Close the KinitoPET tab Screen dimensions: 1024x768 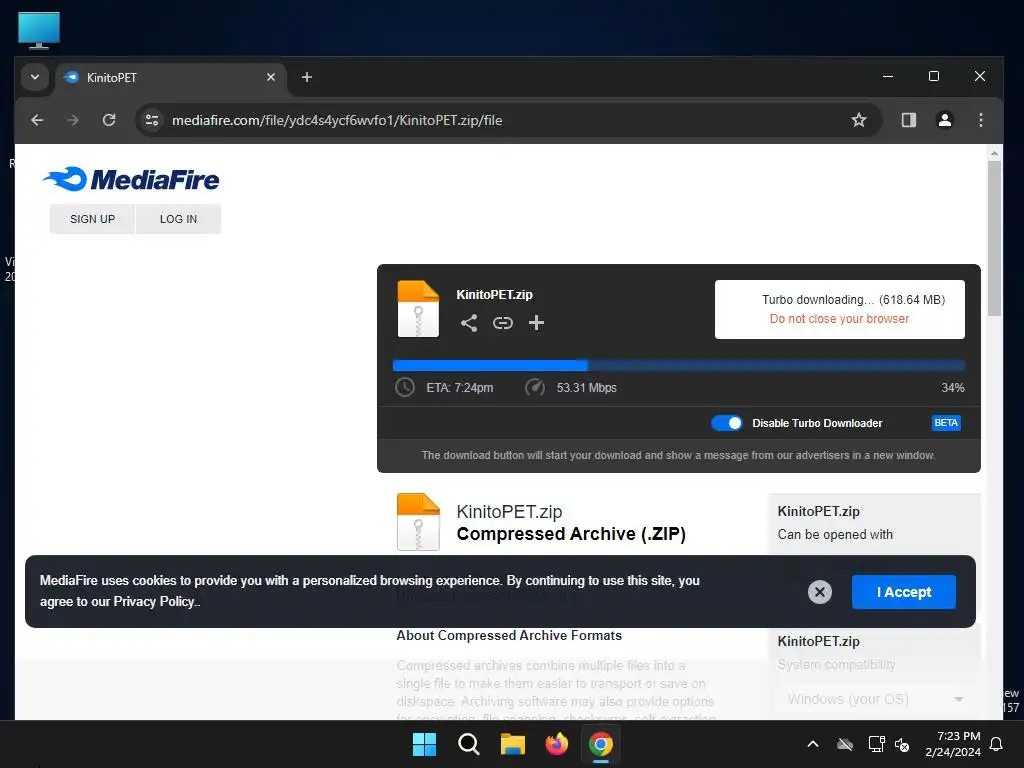pyautogui.click(x=271, y=77)
